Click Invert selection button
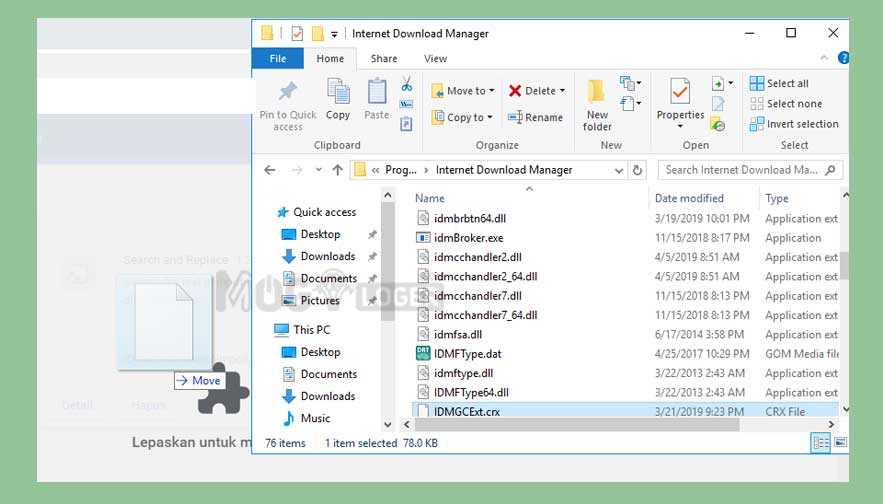The image size is (883, 504). [794, 124]
